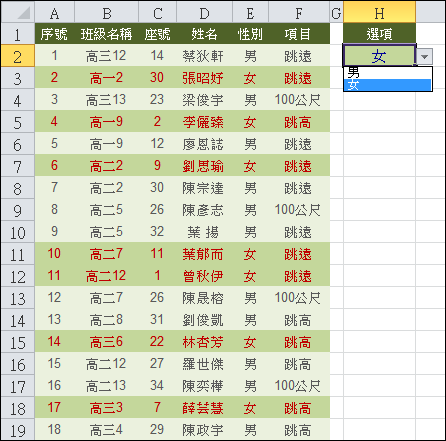Click 100公尺 cell in 陳彥志's row
The width and height of the screenshot is (446, 441).
(x=299, y=210)
